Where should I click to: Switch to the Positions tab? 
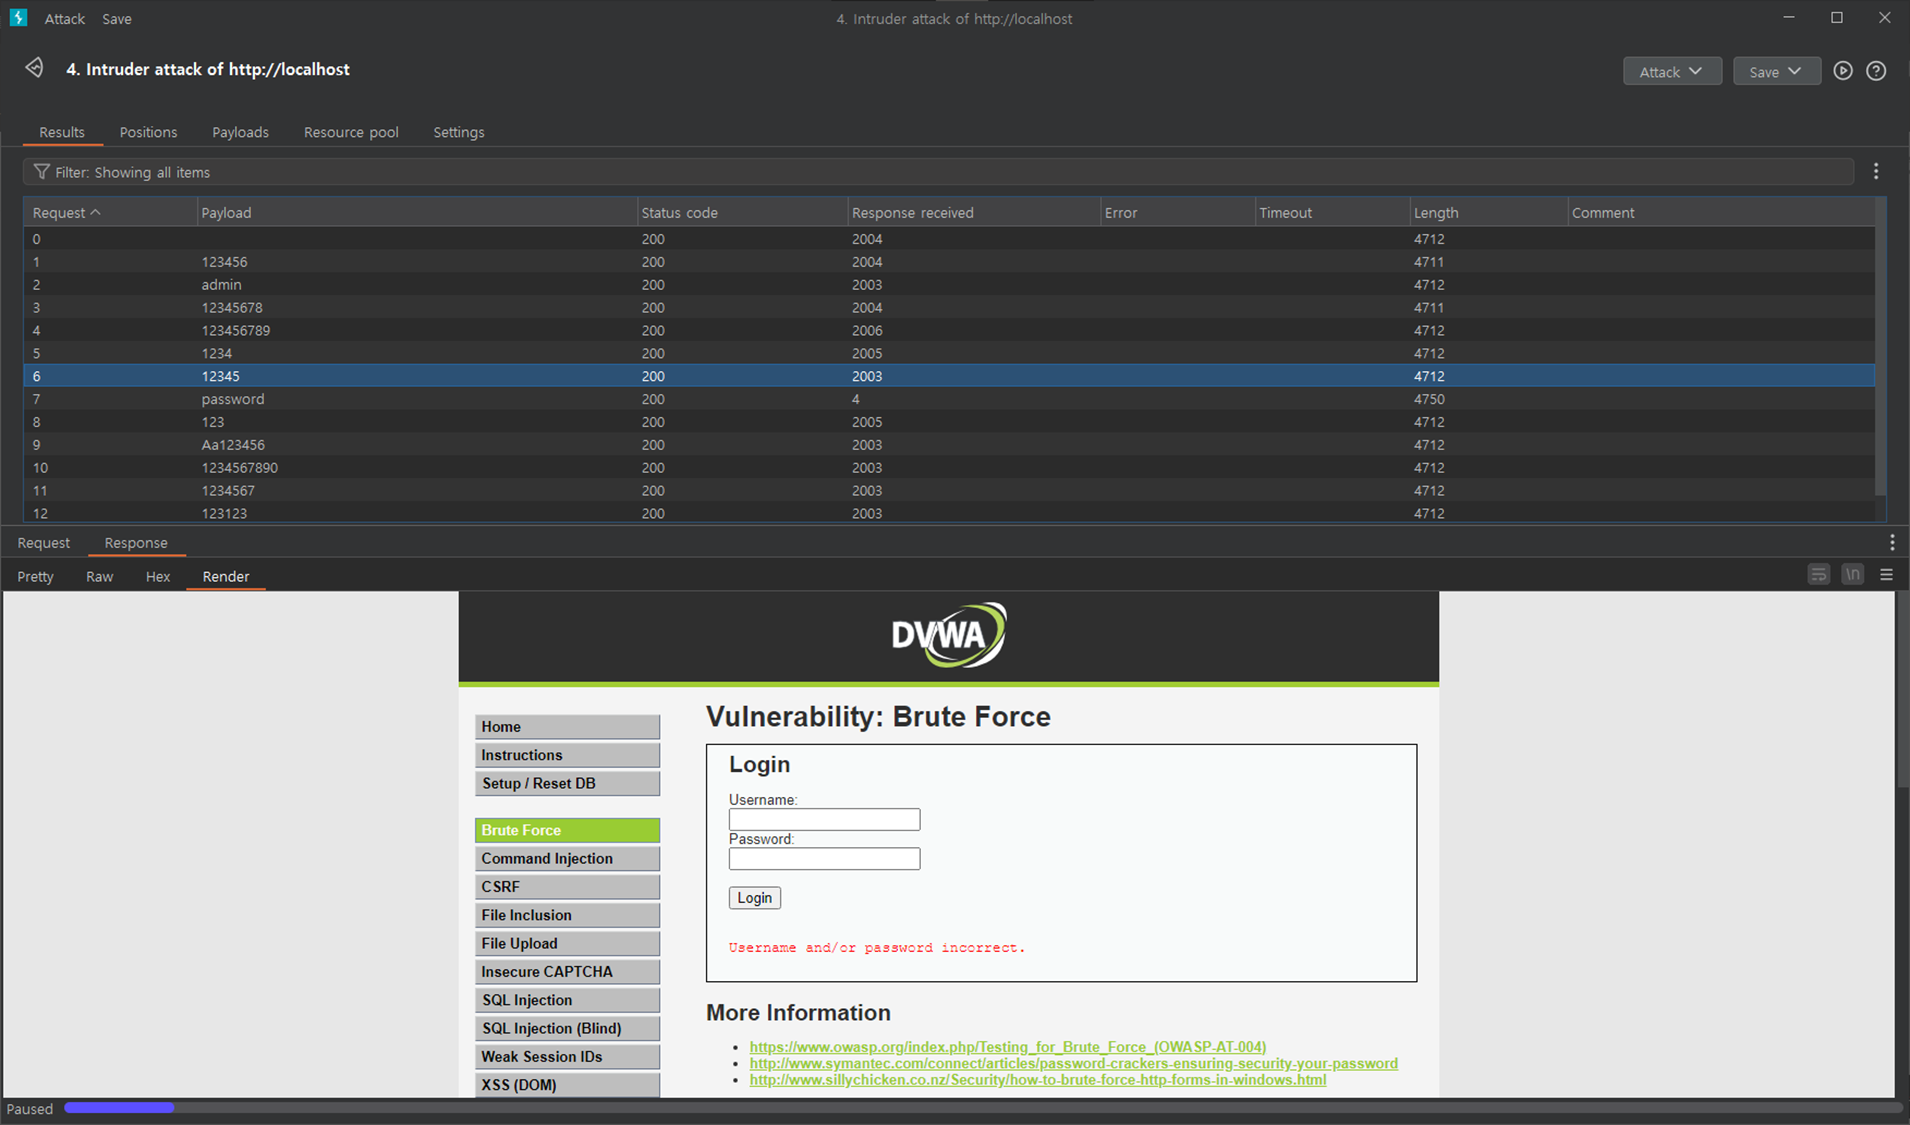(148, 132)
